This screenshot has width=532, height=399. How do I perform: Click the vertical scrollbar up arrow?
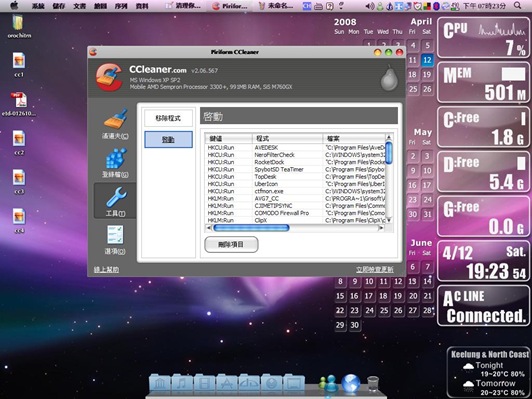(389, 137)
